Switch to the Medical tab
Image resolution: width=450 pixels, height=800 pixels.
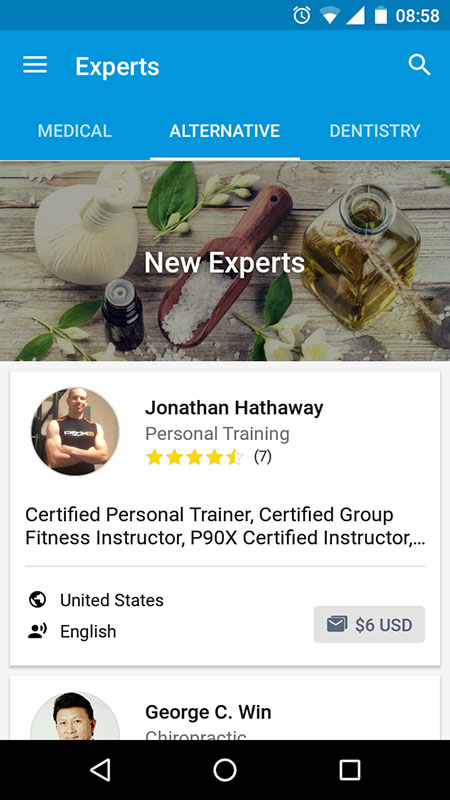(x=74, y=131)
